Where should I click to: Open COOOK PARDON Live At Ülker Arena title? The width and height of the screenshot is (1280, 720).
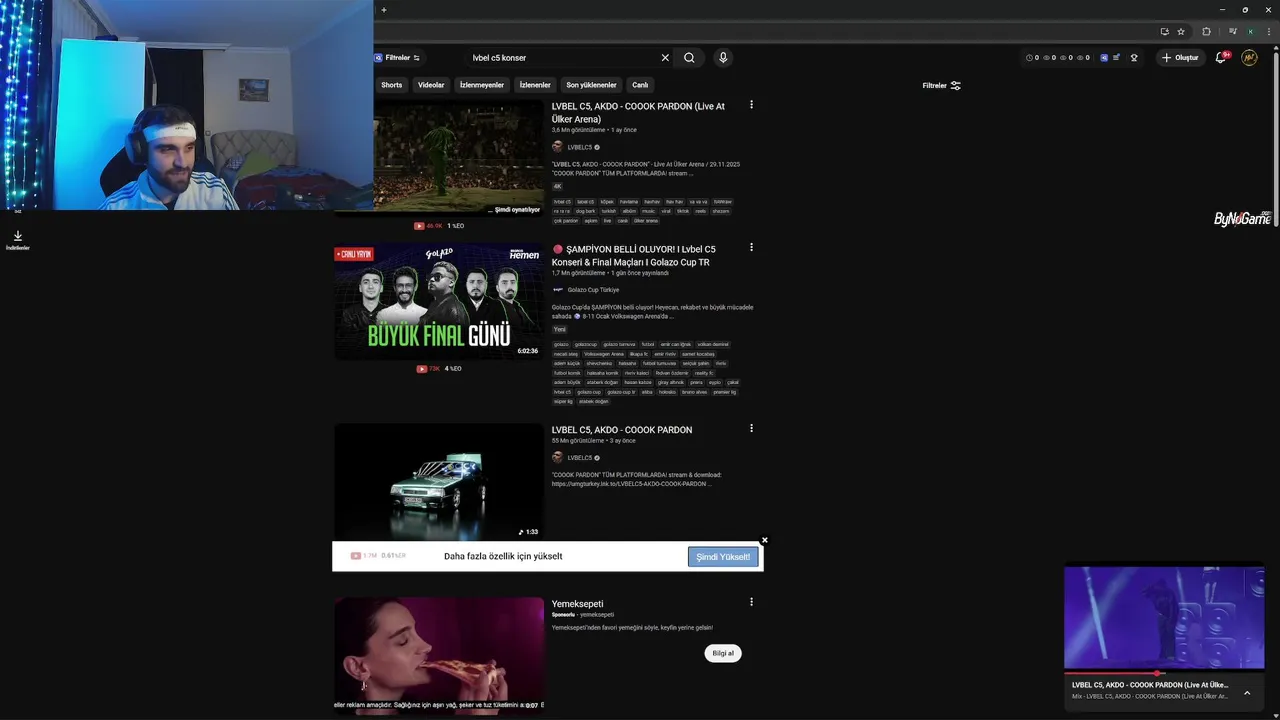click(x=638, y=112)
